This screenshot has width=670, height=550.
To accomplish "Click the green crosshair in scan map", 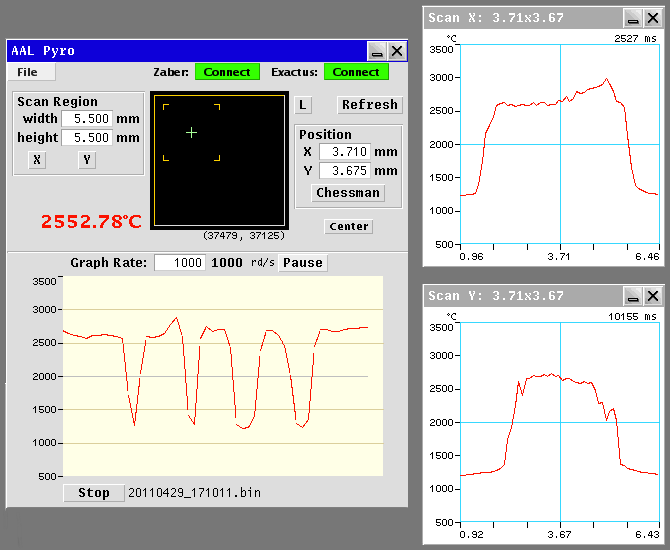I will tap(191, 133).
